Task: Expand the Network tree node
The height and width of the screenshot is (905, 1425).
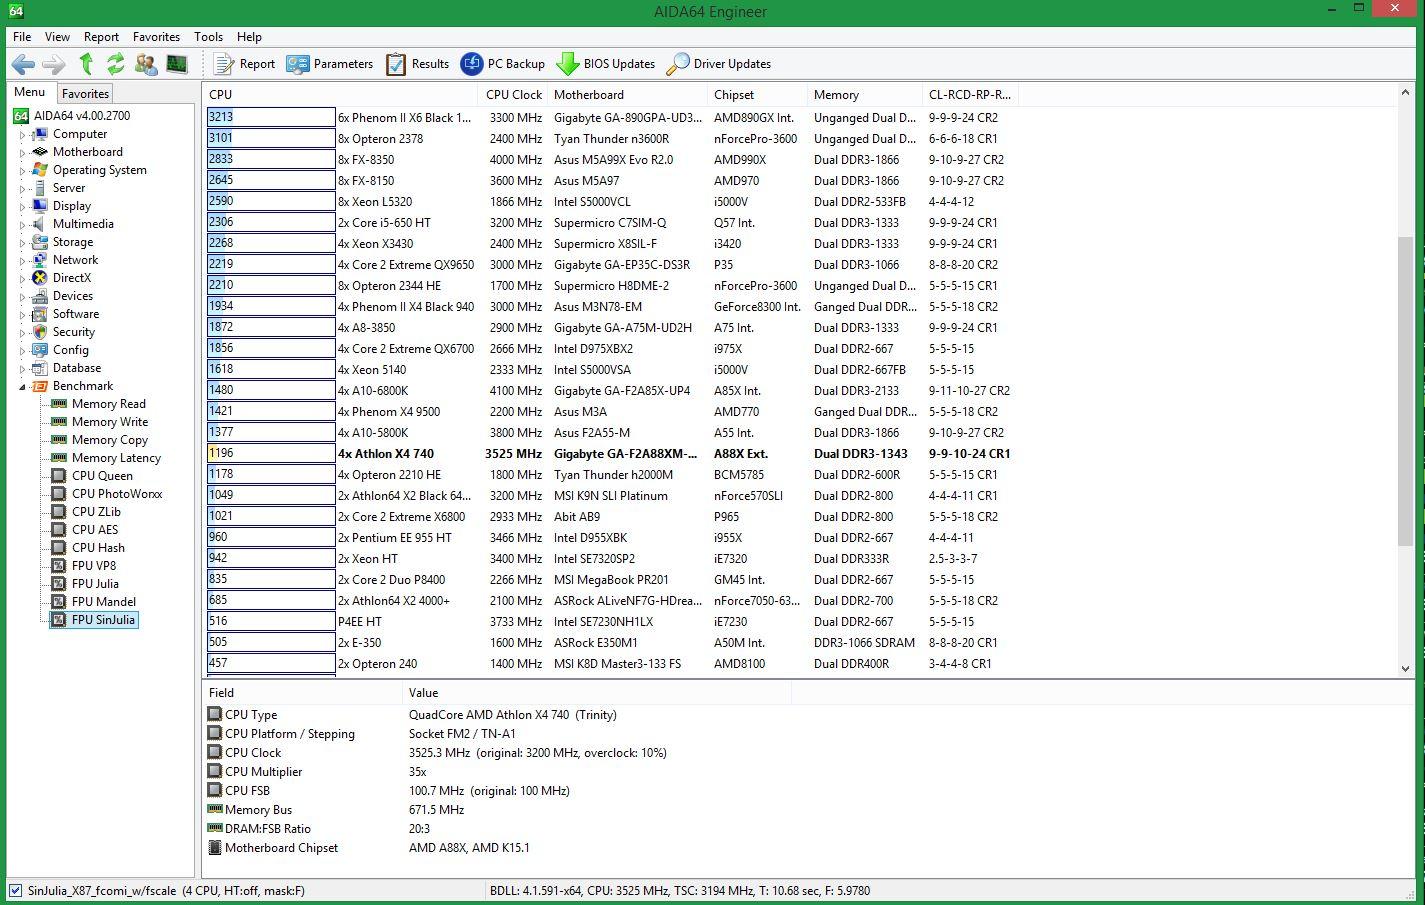Action: [23, 261]
